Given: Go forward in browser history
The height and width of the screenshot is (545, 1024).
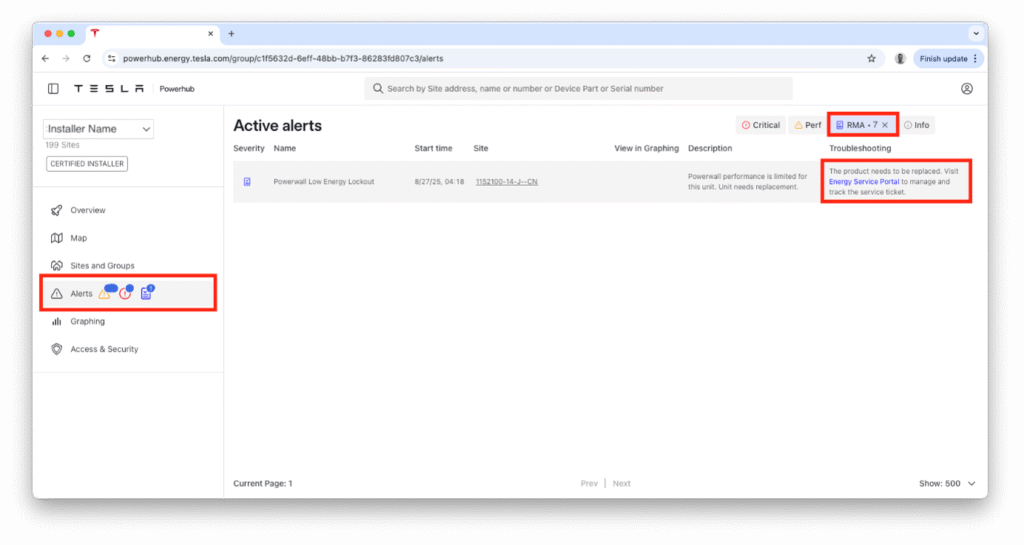Looking at the screenshot, I should click(x=66, y=59).
